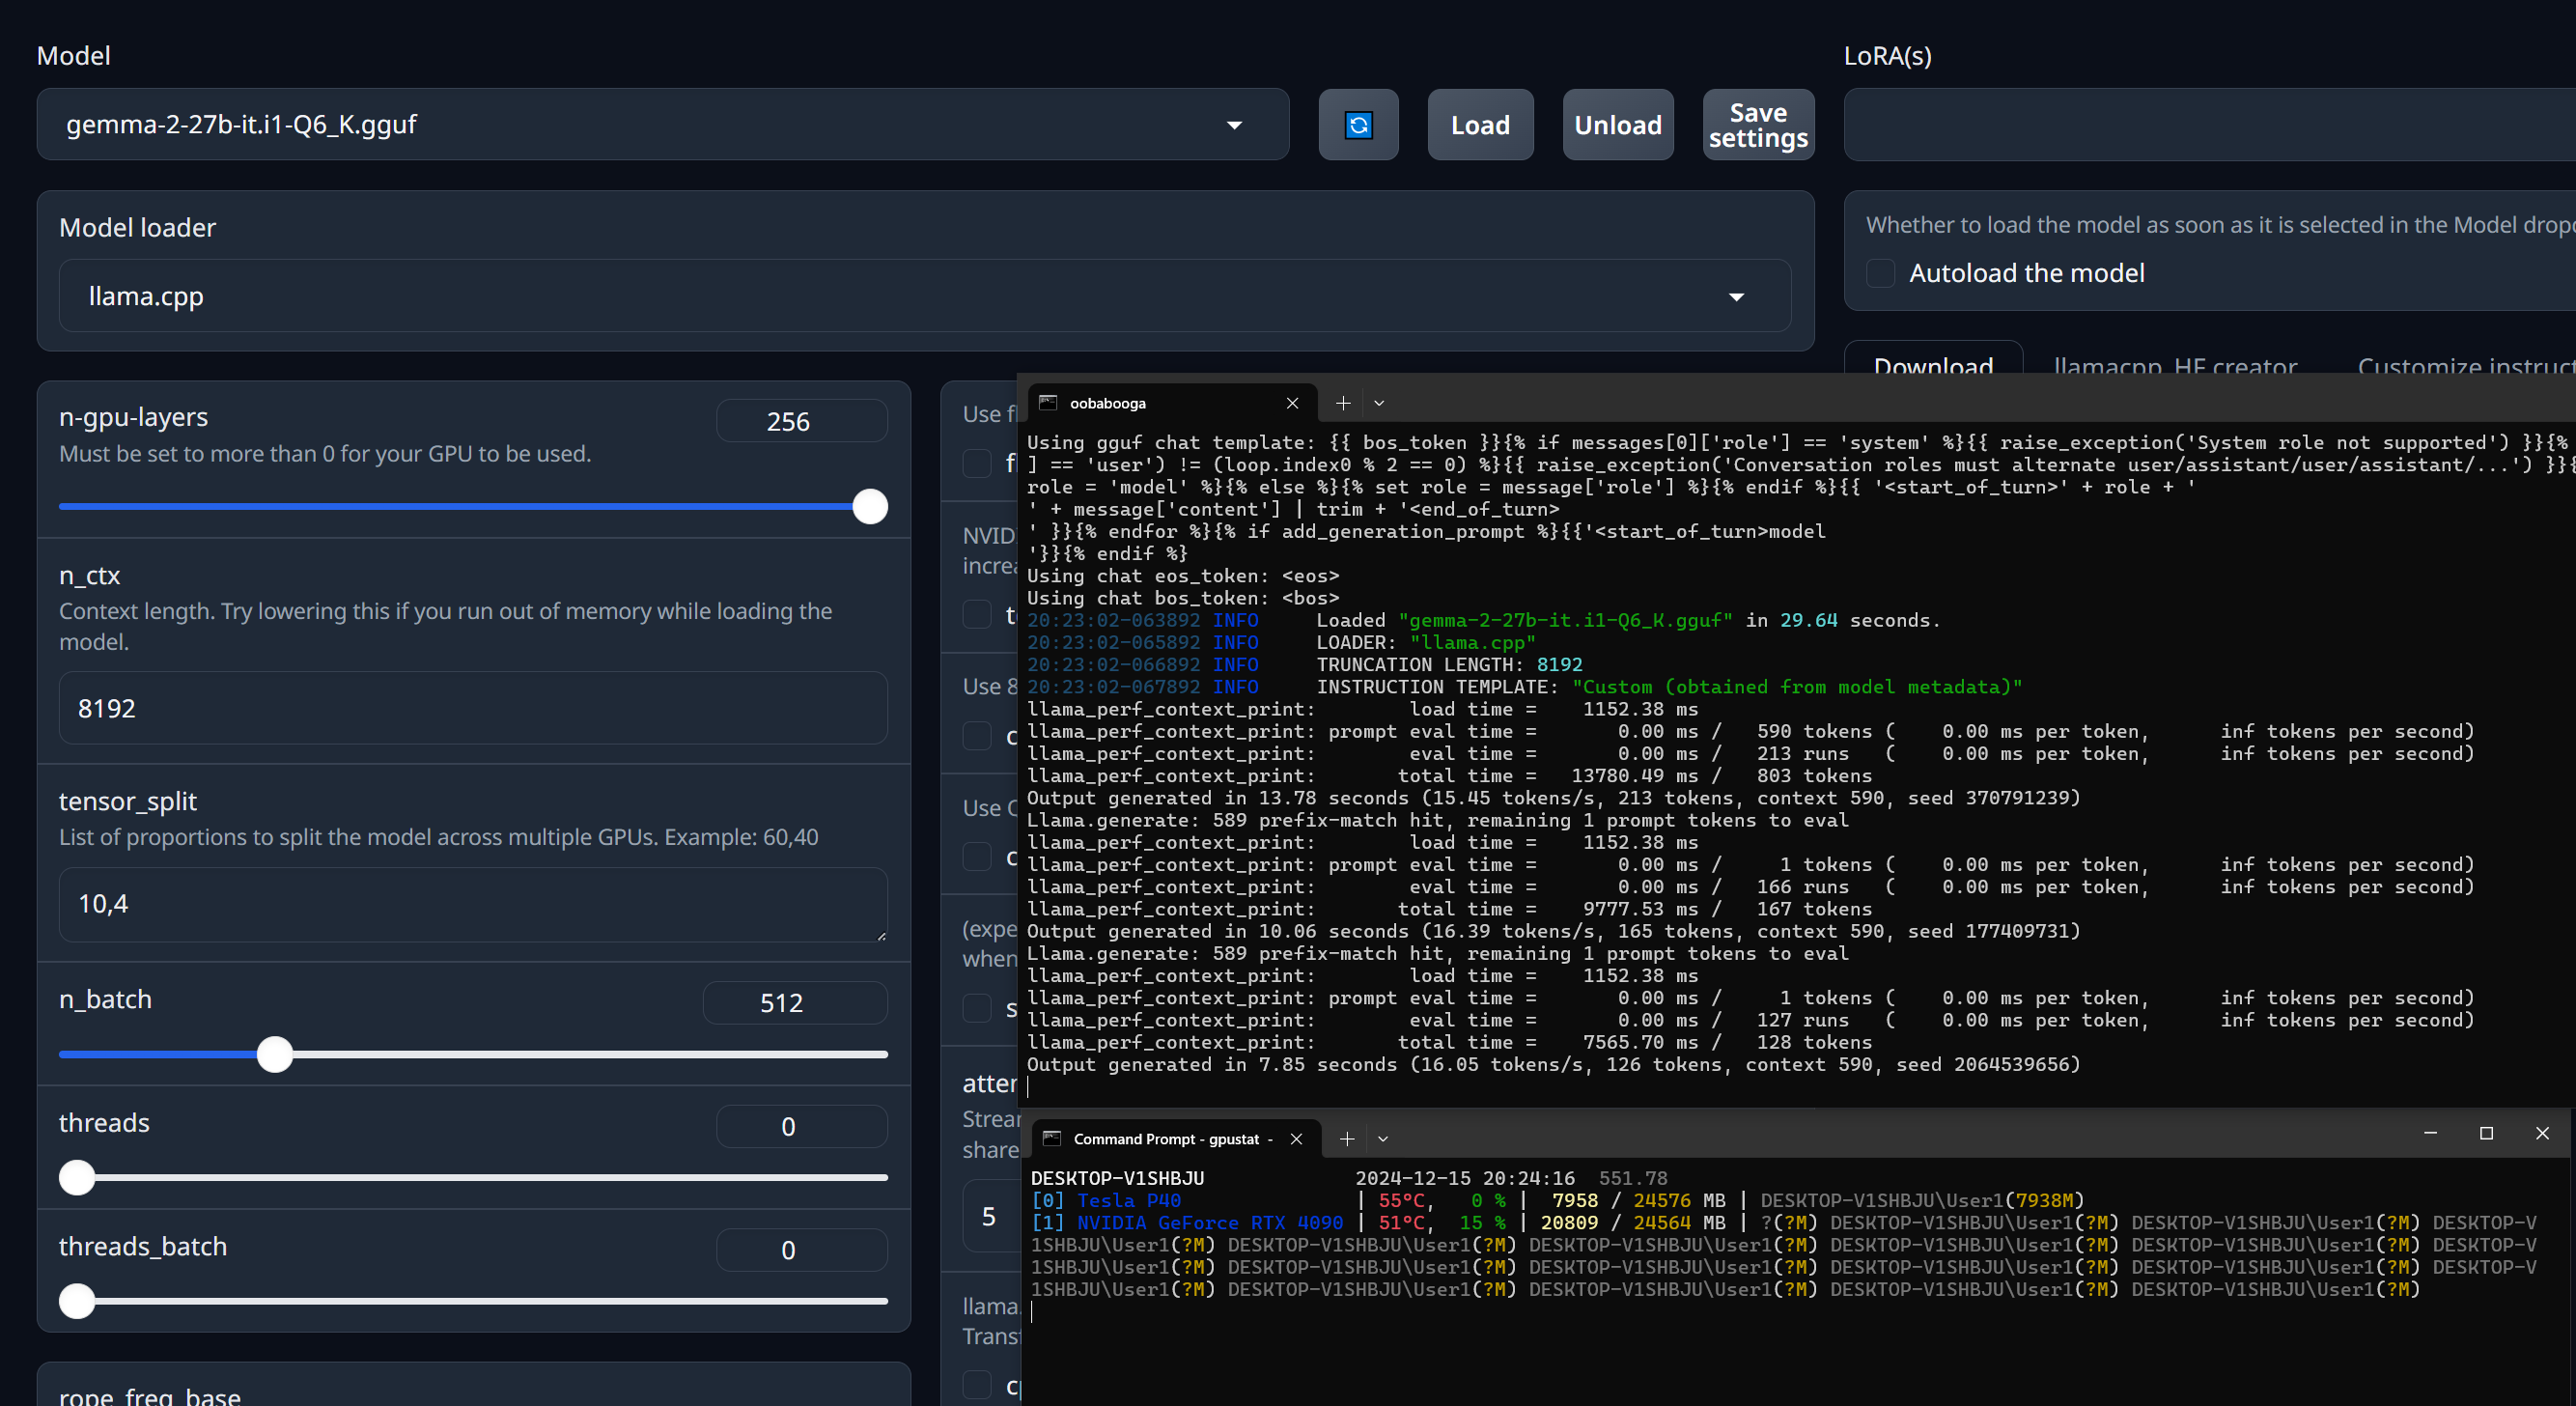Add new tab in gpustat terminal

(x=1347, y=1139)
